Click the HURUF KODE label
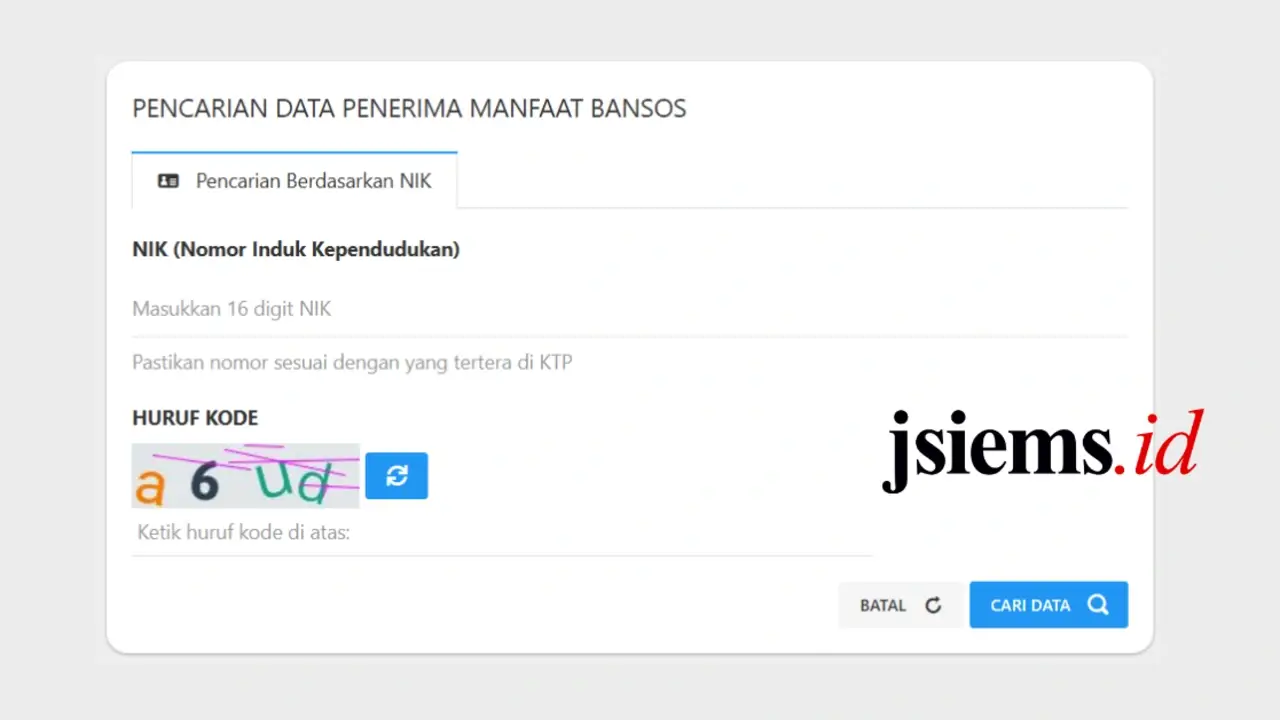This screenshot has height=720, width=1280. click(195, 418)
